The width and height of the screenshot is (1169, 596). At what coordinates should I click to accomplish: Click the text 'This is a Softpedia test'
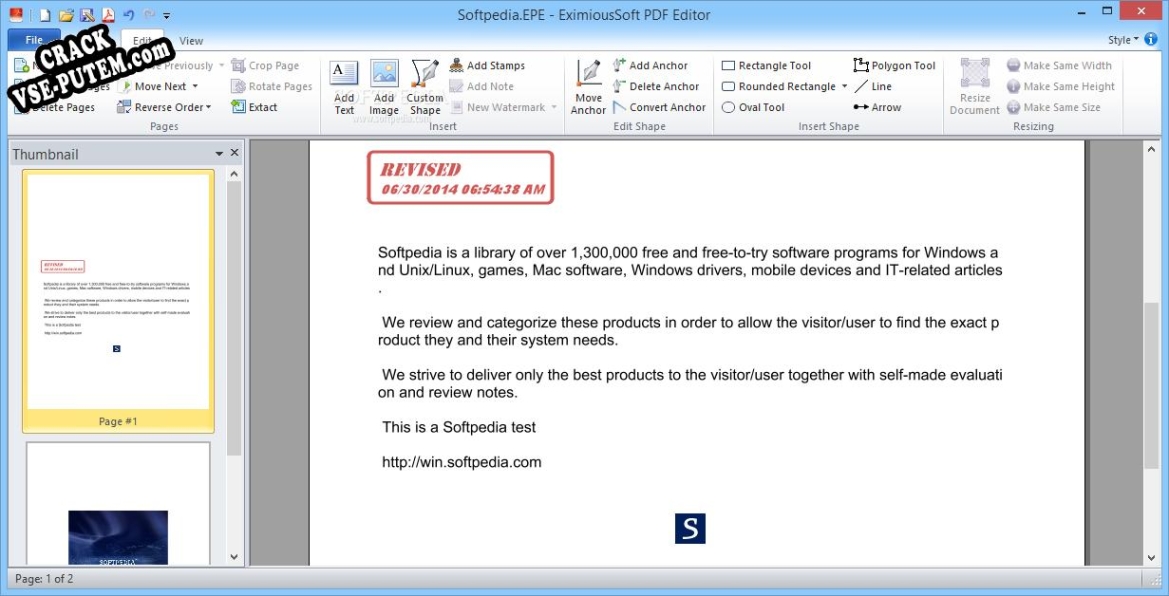tap(459, 427)
